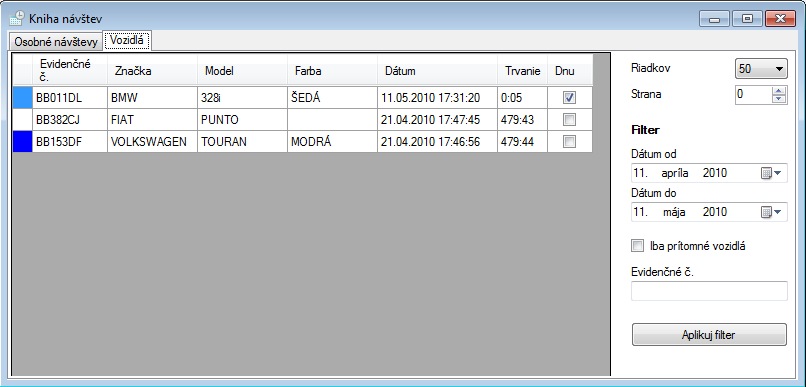Click the month apríla in Dátum od
Image resolution: width=806 pixels, height=387 pixels.
674,173
